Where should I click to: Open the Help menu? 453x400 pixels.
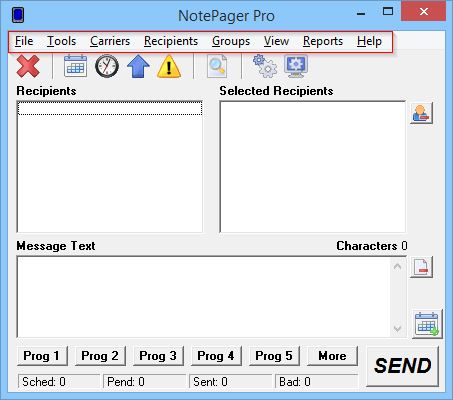point(369,41)
